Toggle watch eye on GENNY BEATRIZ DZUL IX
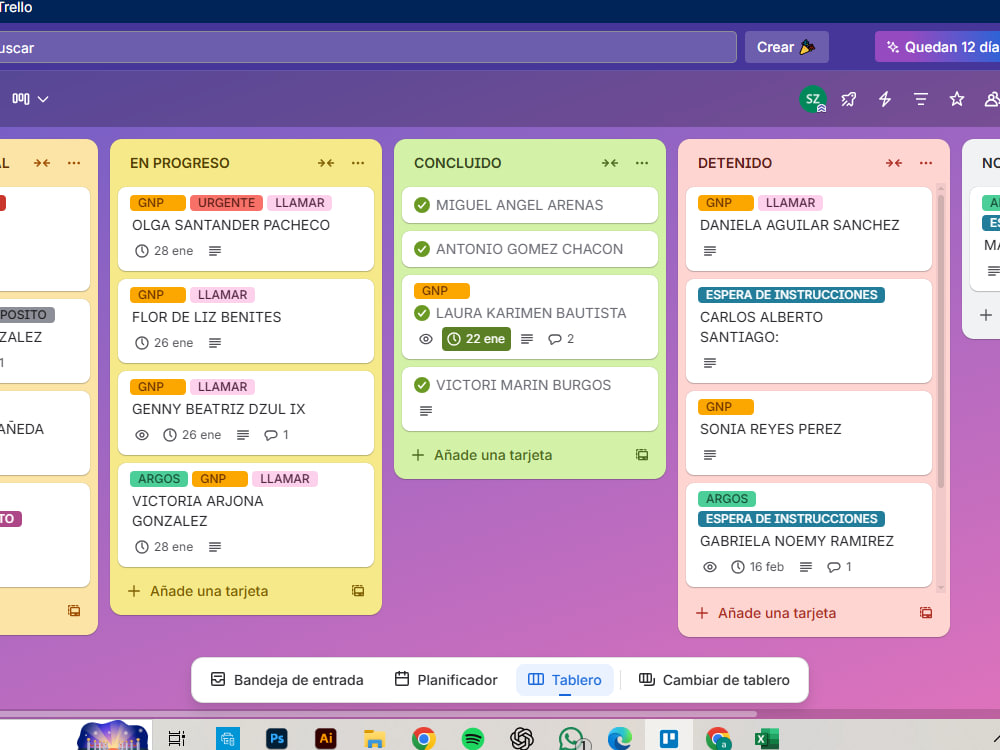The height and width of the screenshot is (750, 1000). [142, 435]
